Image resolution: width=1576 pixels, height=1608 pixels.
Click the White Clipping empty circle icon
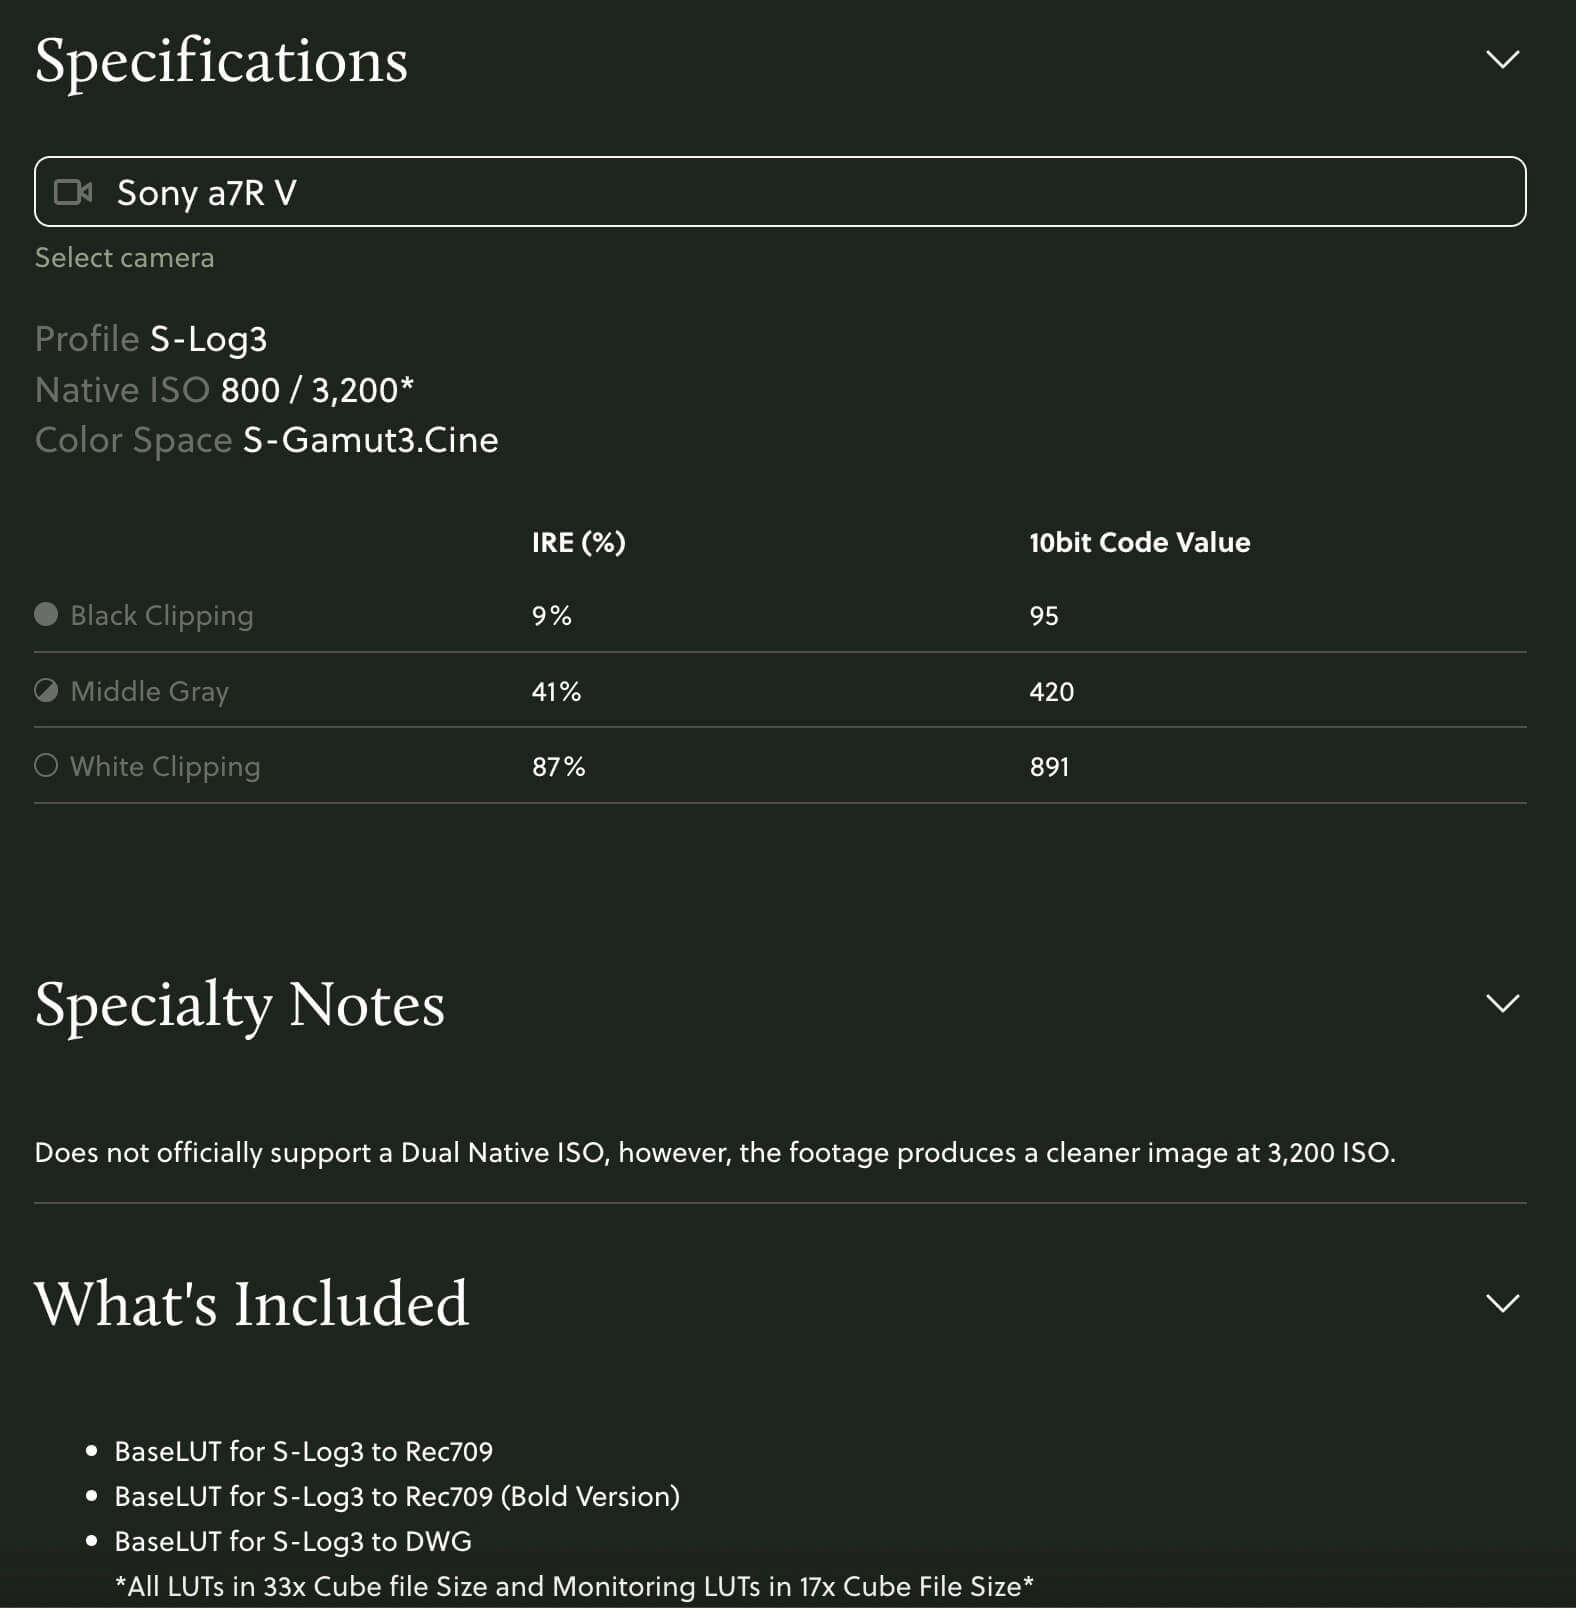(x=46, y=766)
